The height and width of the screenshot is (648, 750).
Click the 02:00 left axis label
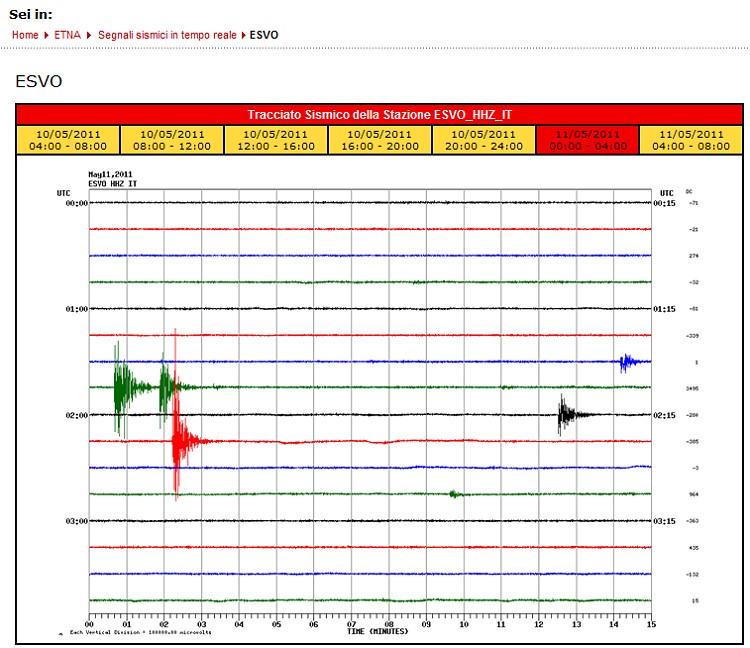(x=77, y=415)
